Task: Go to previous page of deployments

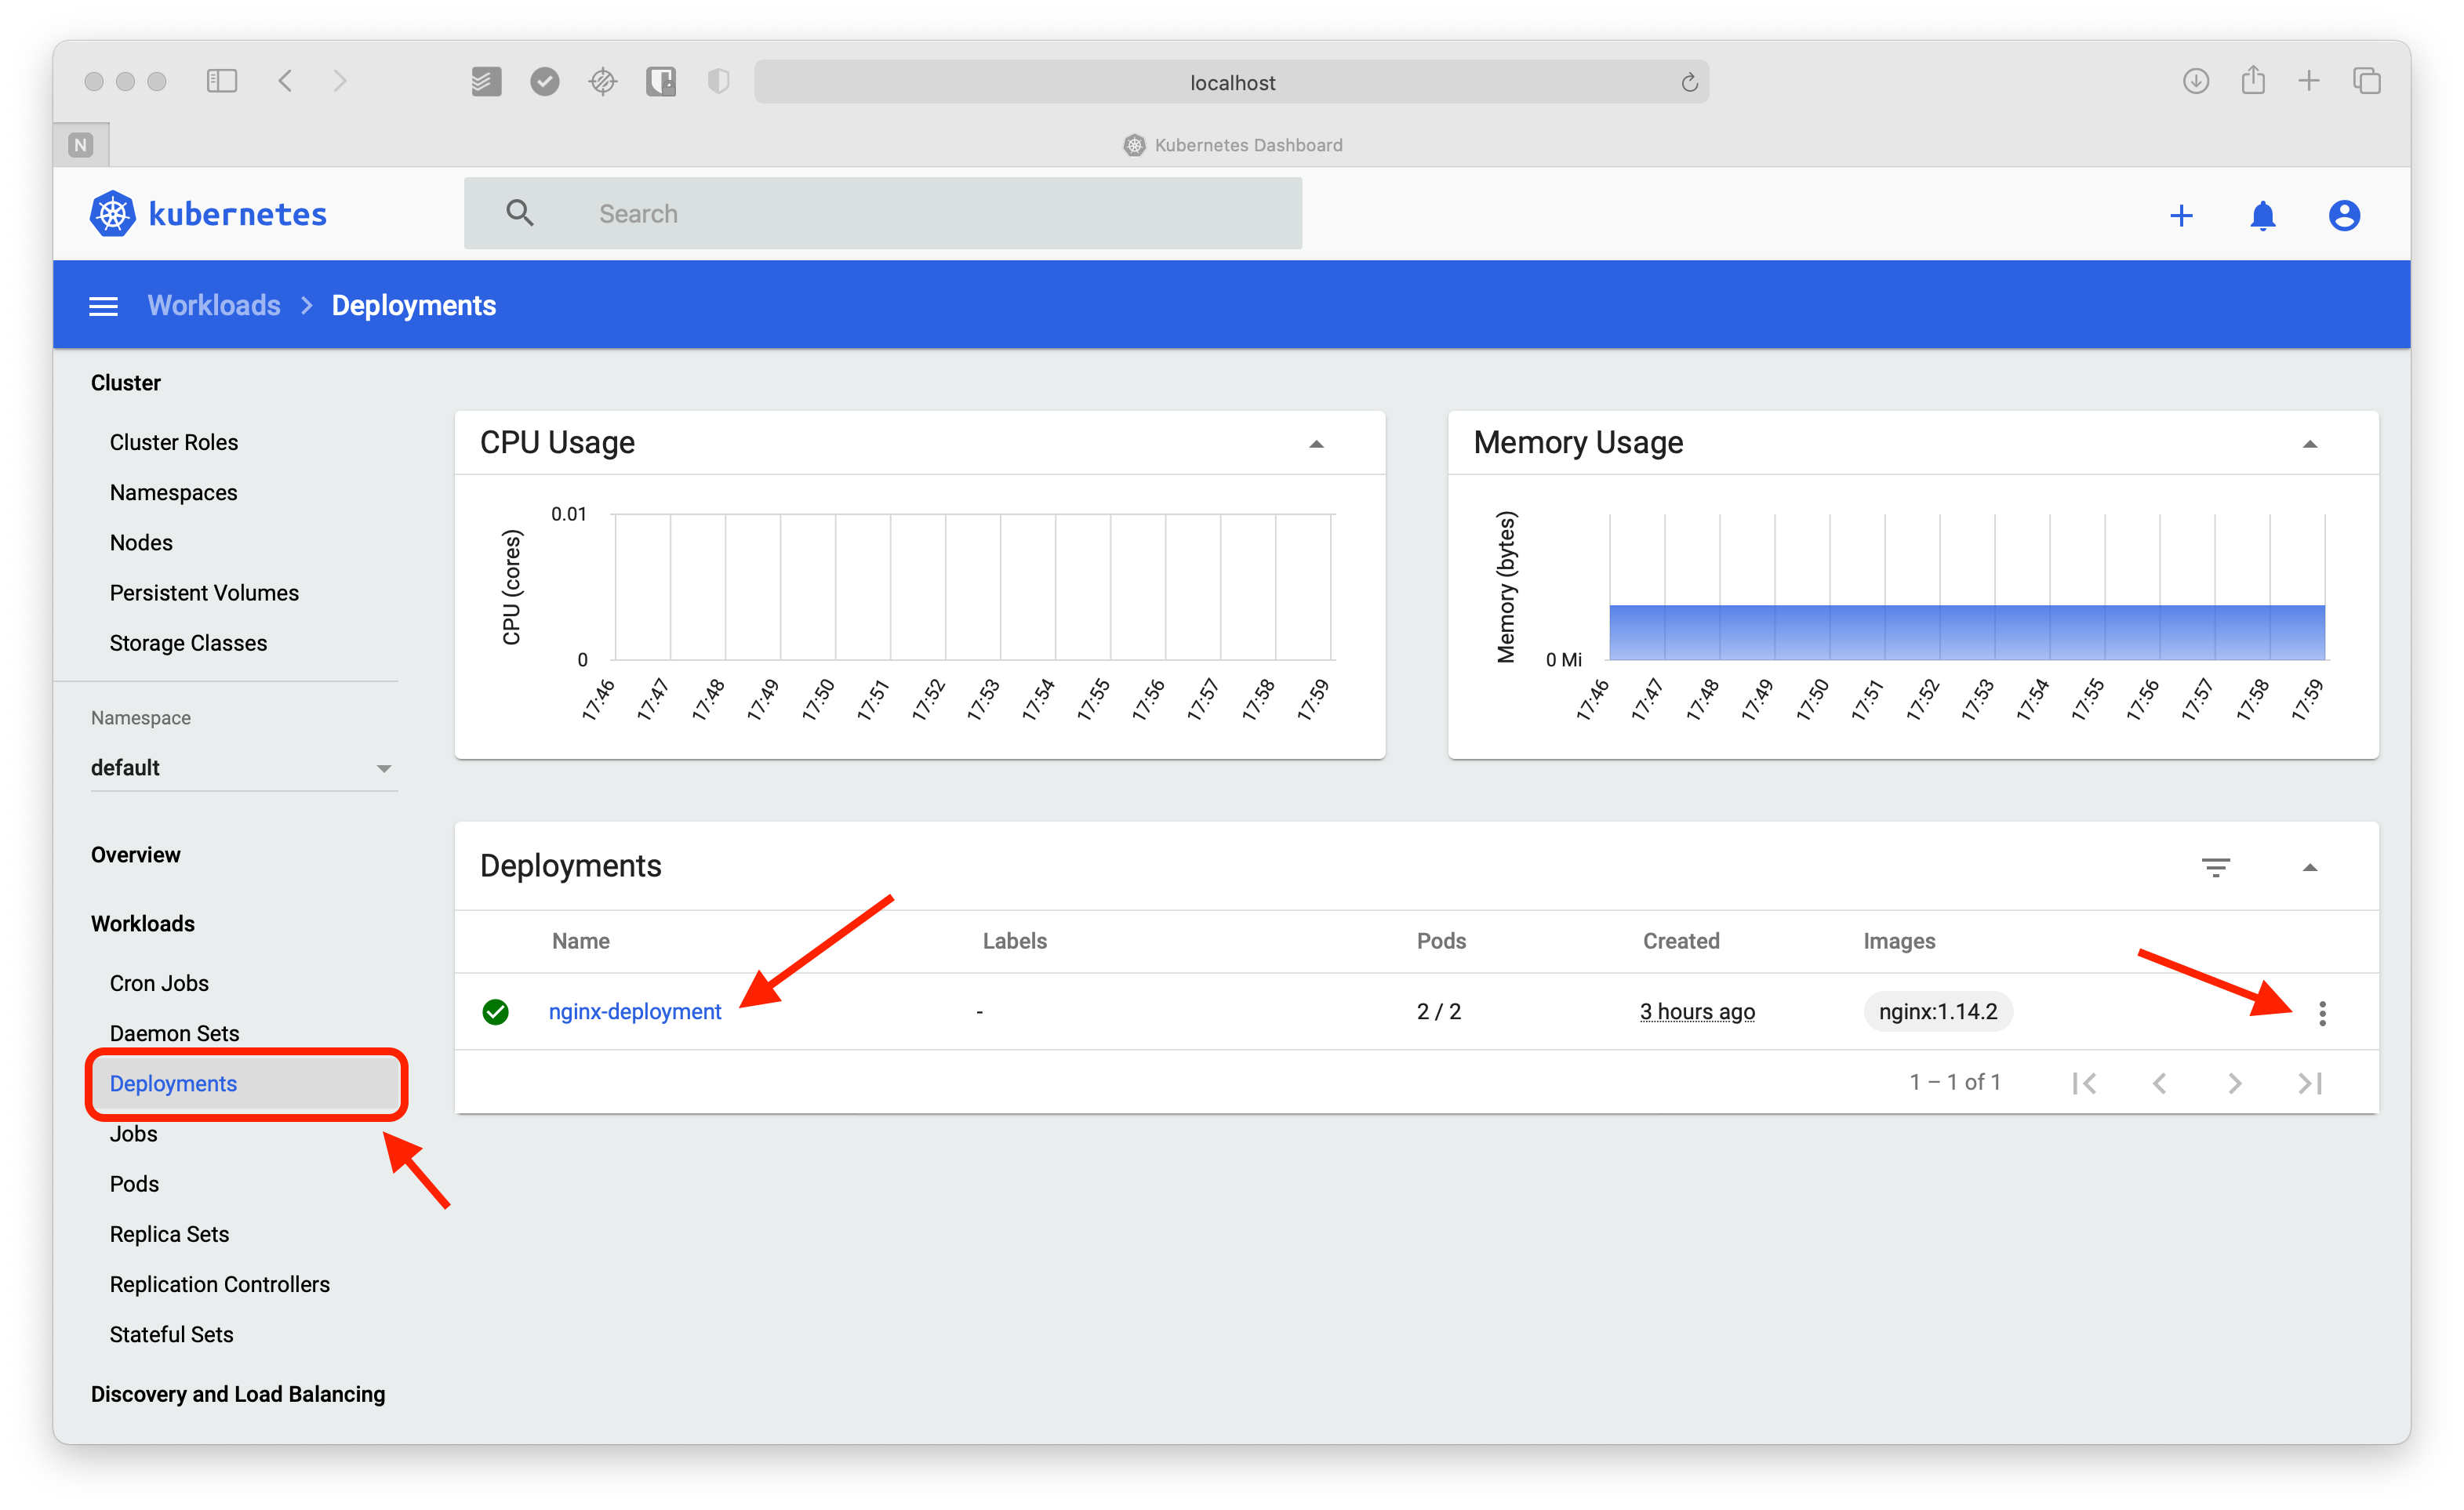Action: (2159, 1083)
